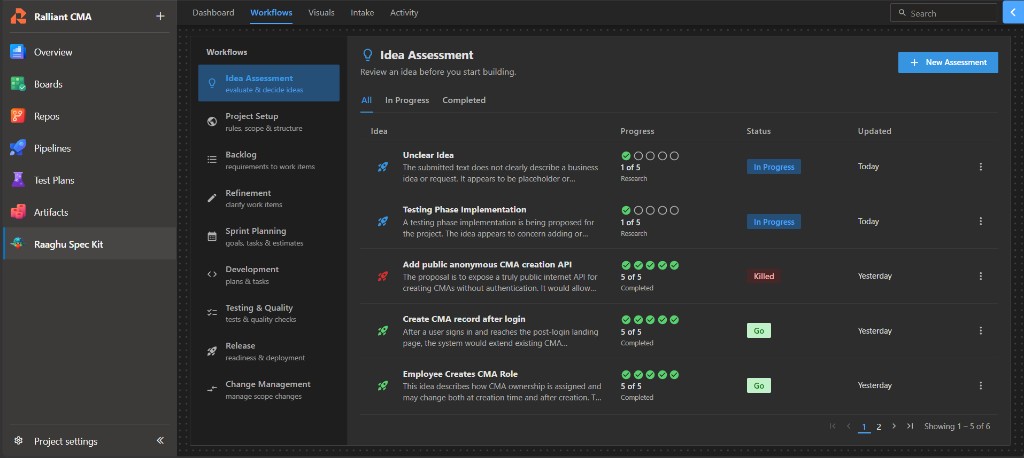
Task: Click the Development code brackets icon
Action: coord(212,274)
